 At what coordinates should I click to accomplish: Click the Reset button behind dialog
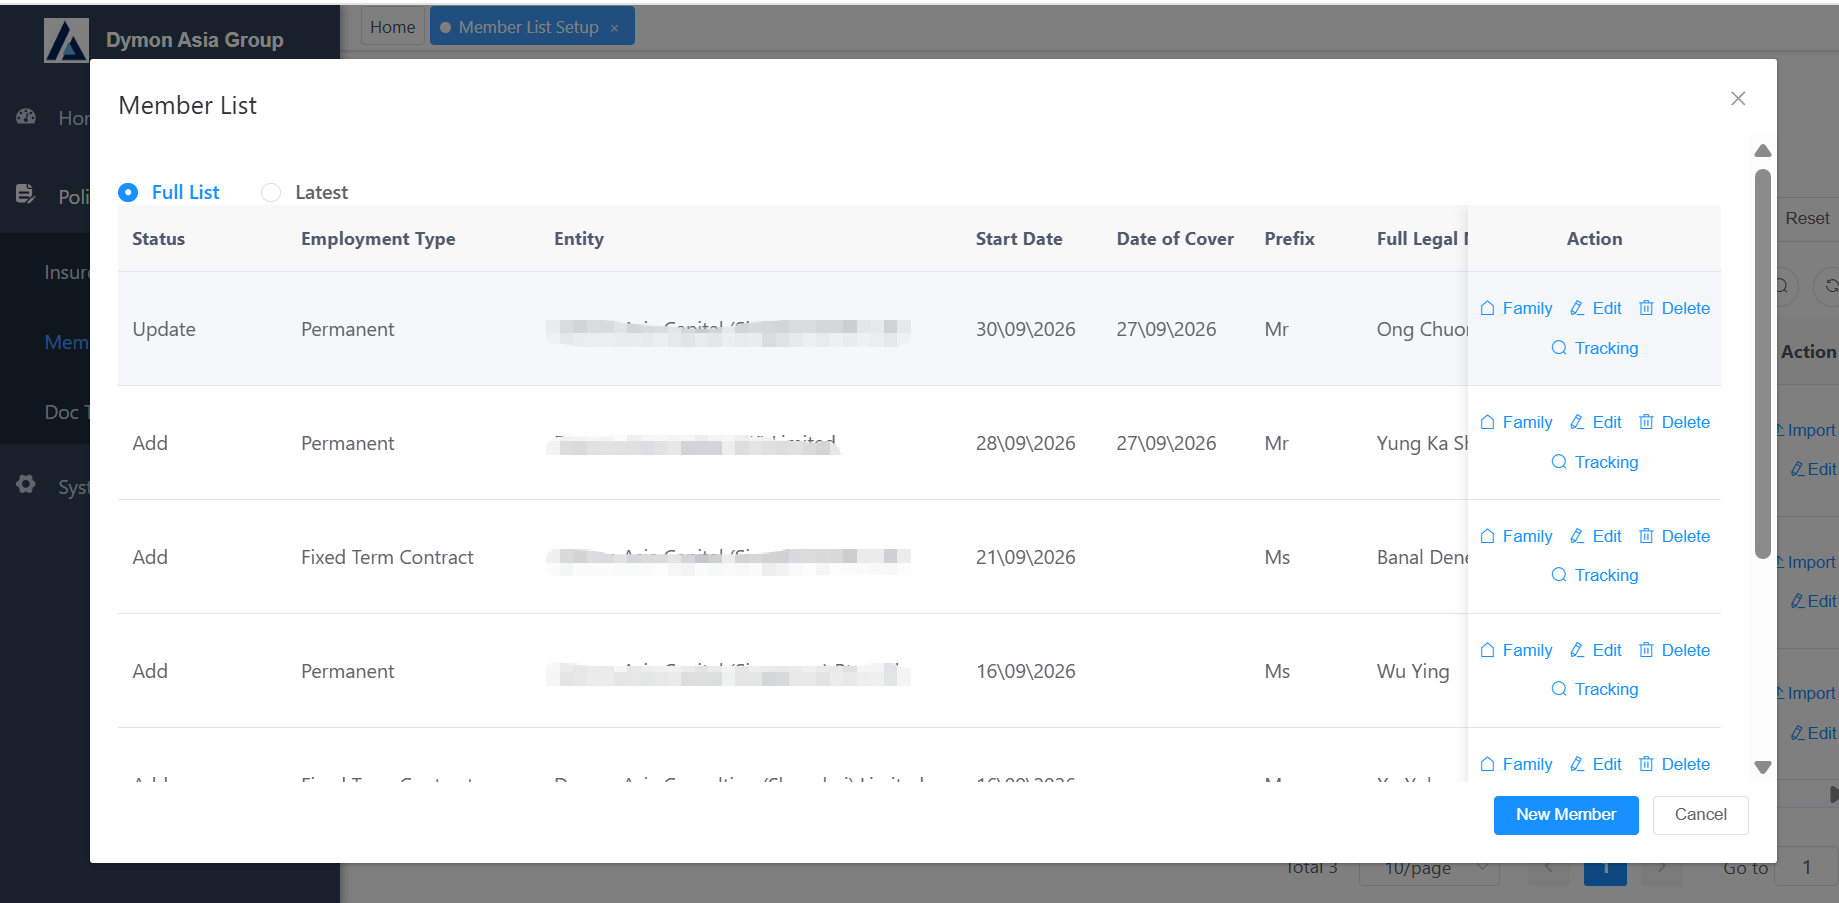click(x=1807, y=218)
